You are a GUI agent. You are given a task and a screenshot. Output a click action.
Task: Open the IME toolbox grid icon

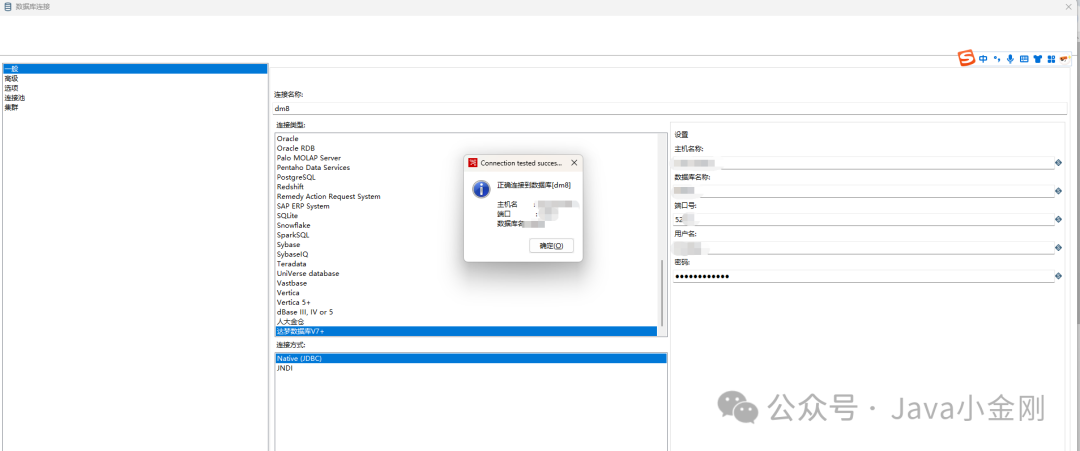[1051, 59]
